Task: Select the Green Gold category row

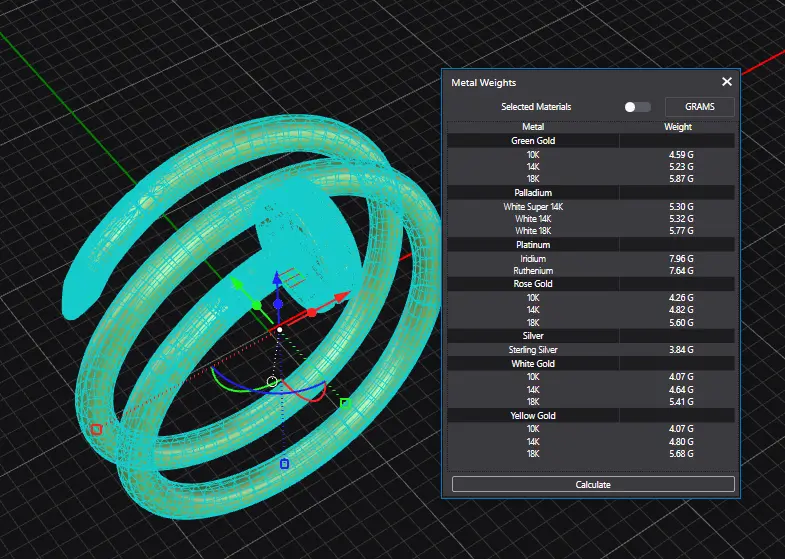Action: coord(591,141)
